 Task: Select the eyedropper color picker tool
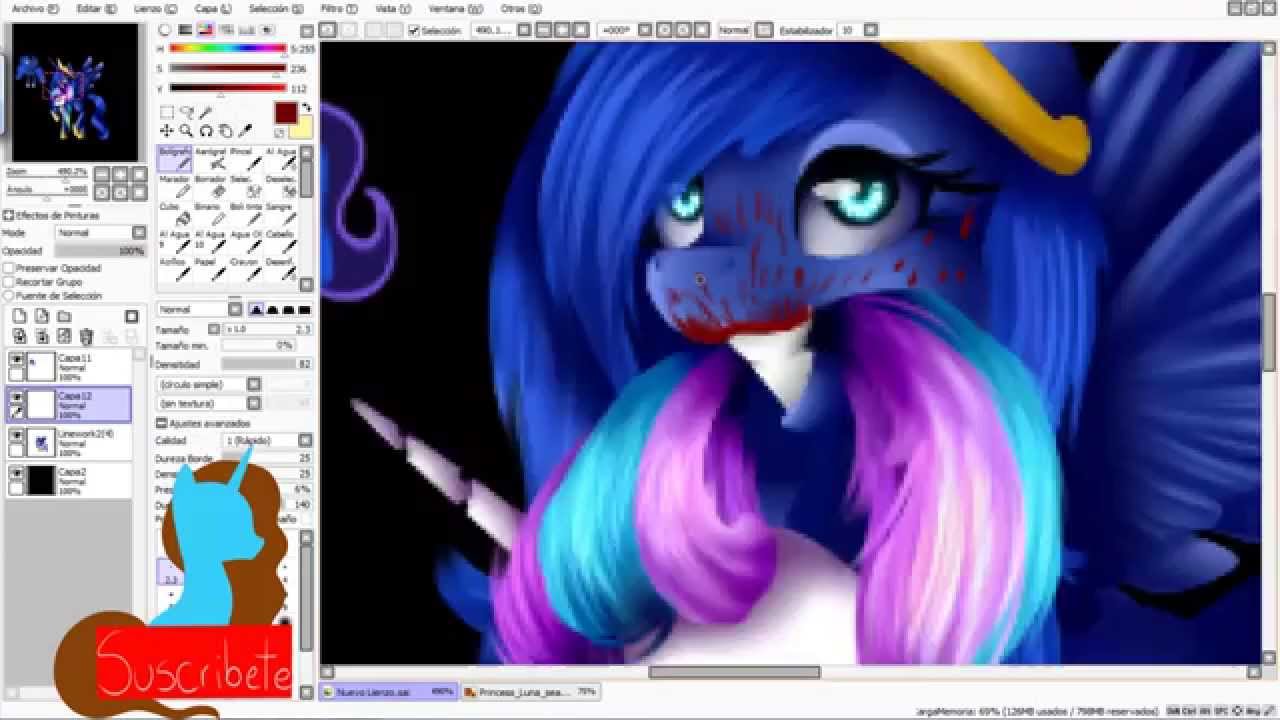click(x=245, y=131)
